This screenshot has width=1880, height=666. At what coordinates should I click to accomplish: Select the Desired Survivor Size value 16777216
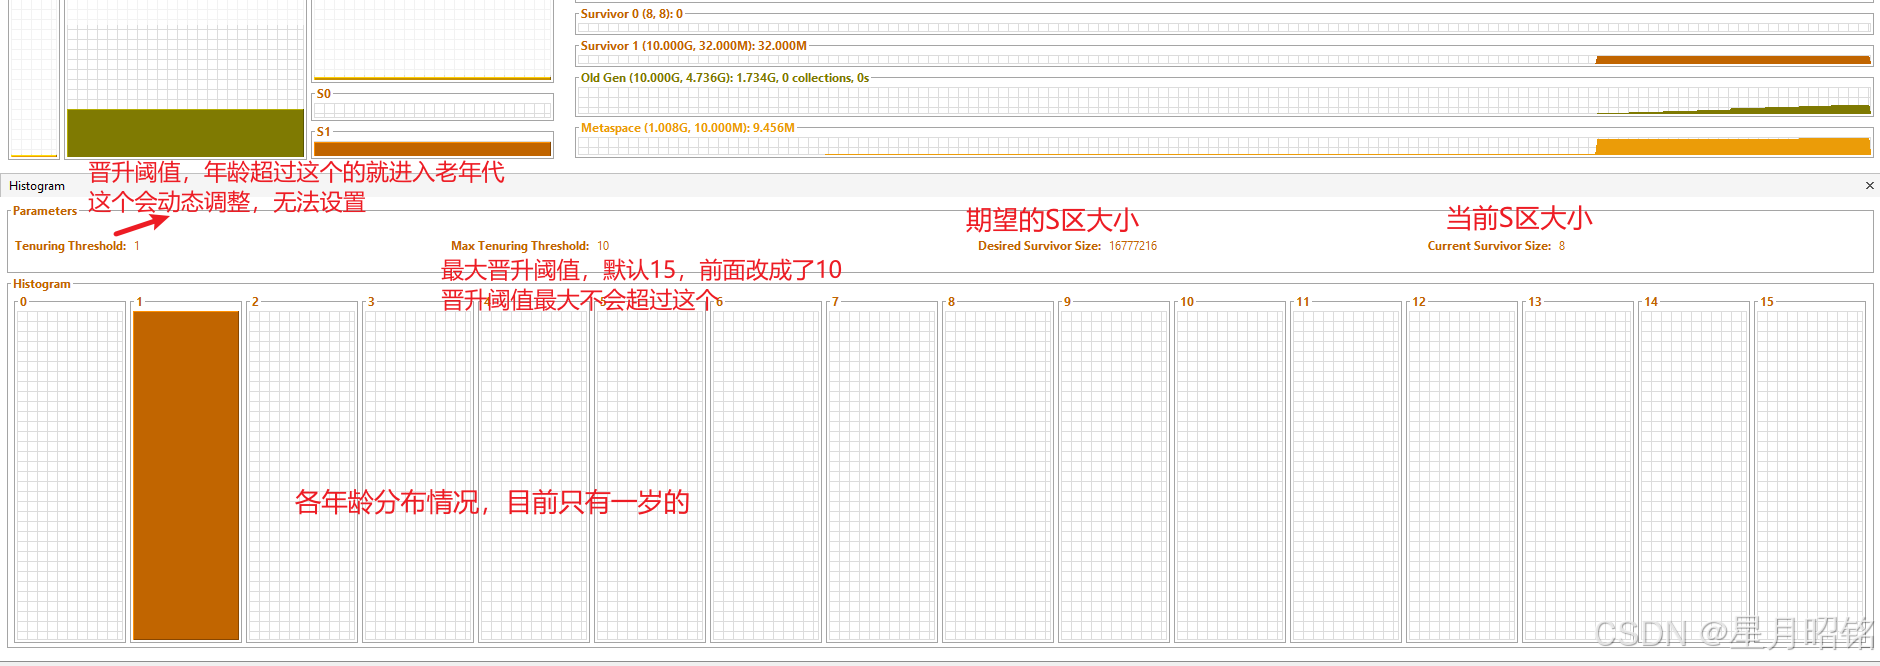(1133, 246)
